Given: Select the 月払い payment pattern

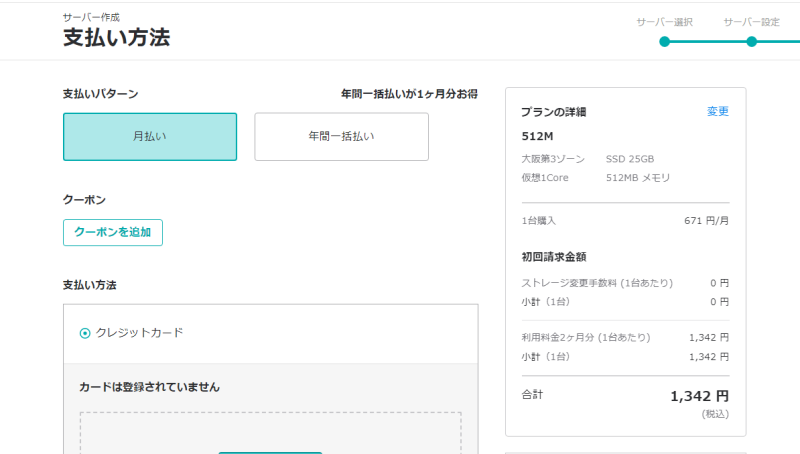Looking at the screenshot, I should [150, 137].
